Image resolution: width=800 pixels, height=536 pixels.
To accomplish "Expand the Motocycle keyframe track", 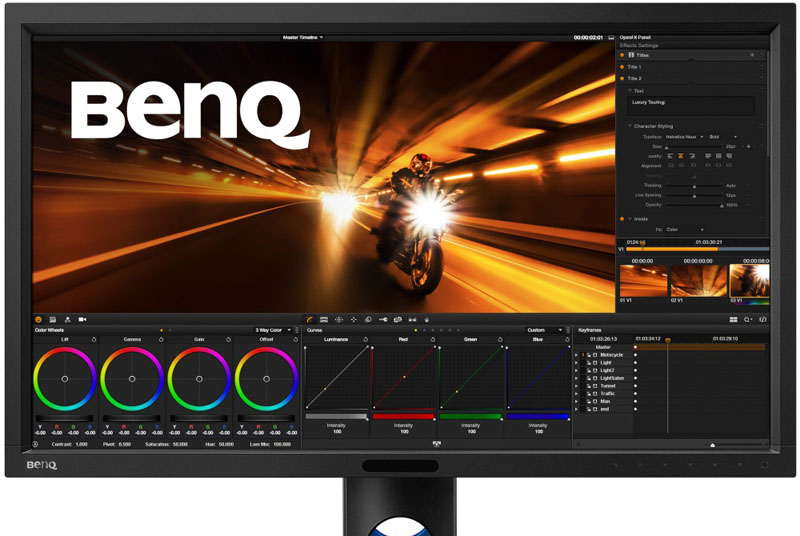I will click(577, 355).
